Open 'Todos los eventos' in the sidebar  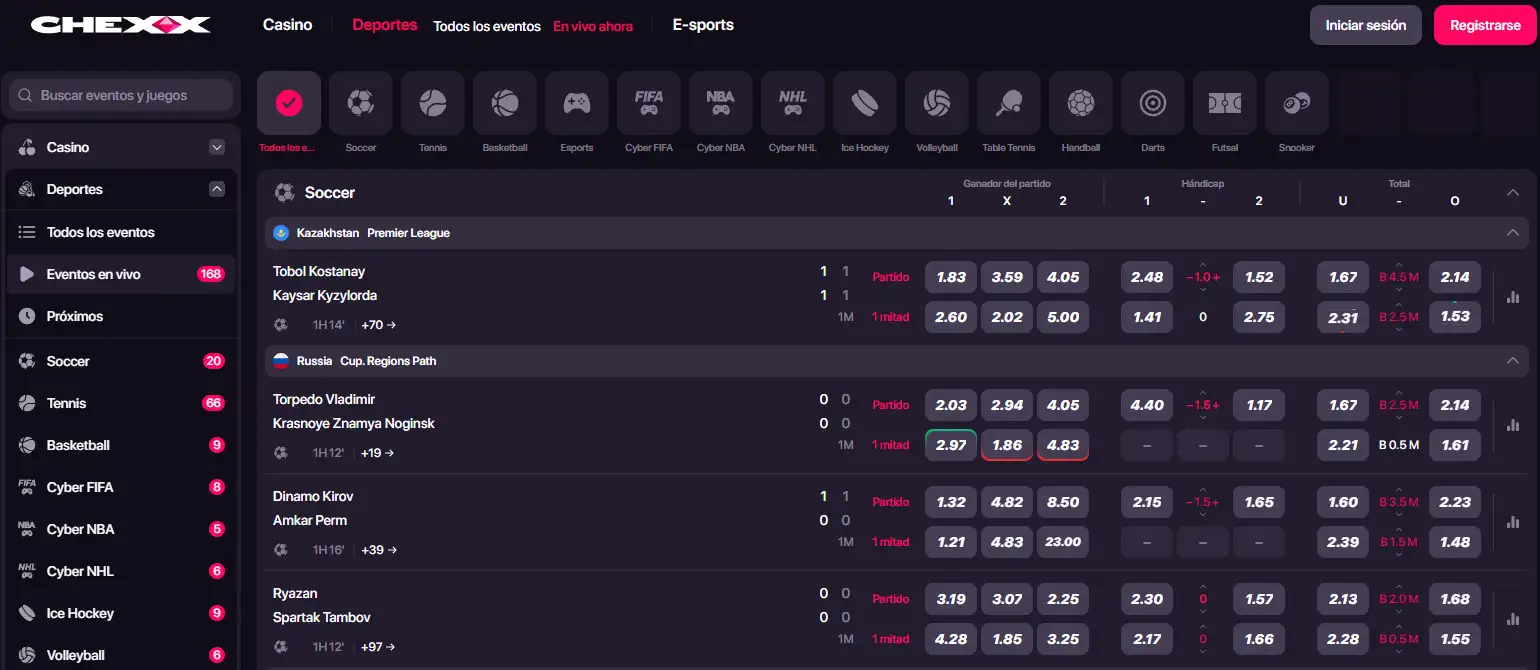point(121,232)
